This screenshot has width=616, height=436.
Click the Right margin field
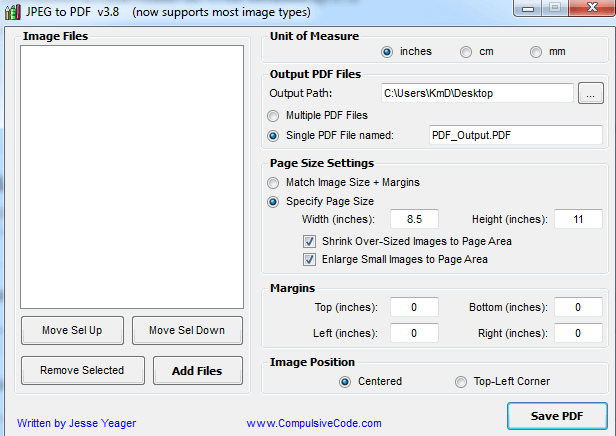tap(578, 333)
